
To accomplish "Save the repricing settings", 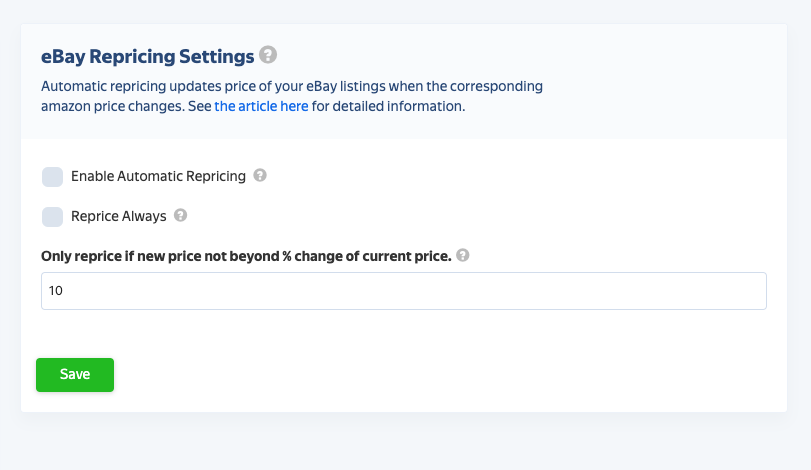I will (75, 375).
